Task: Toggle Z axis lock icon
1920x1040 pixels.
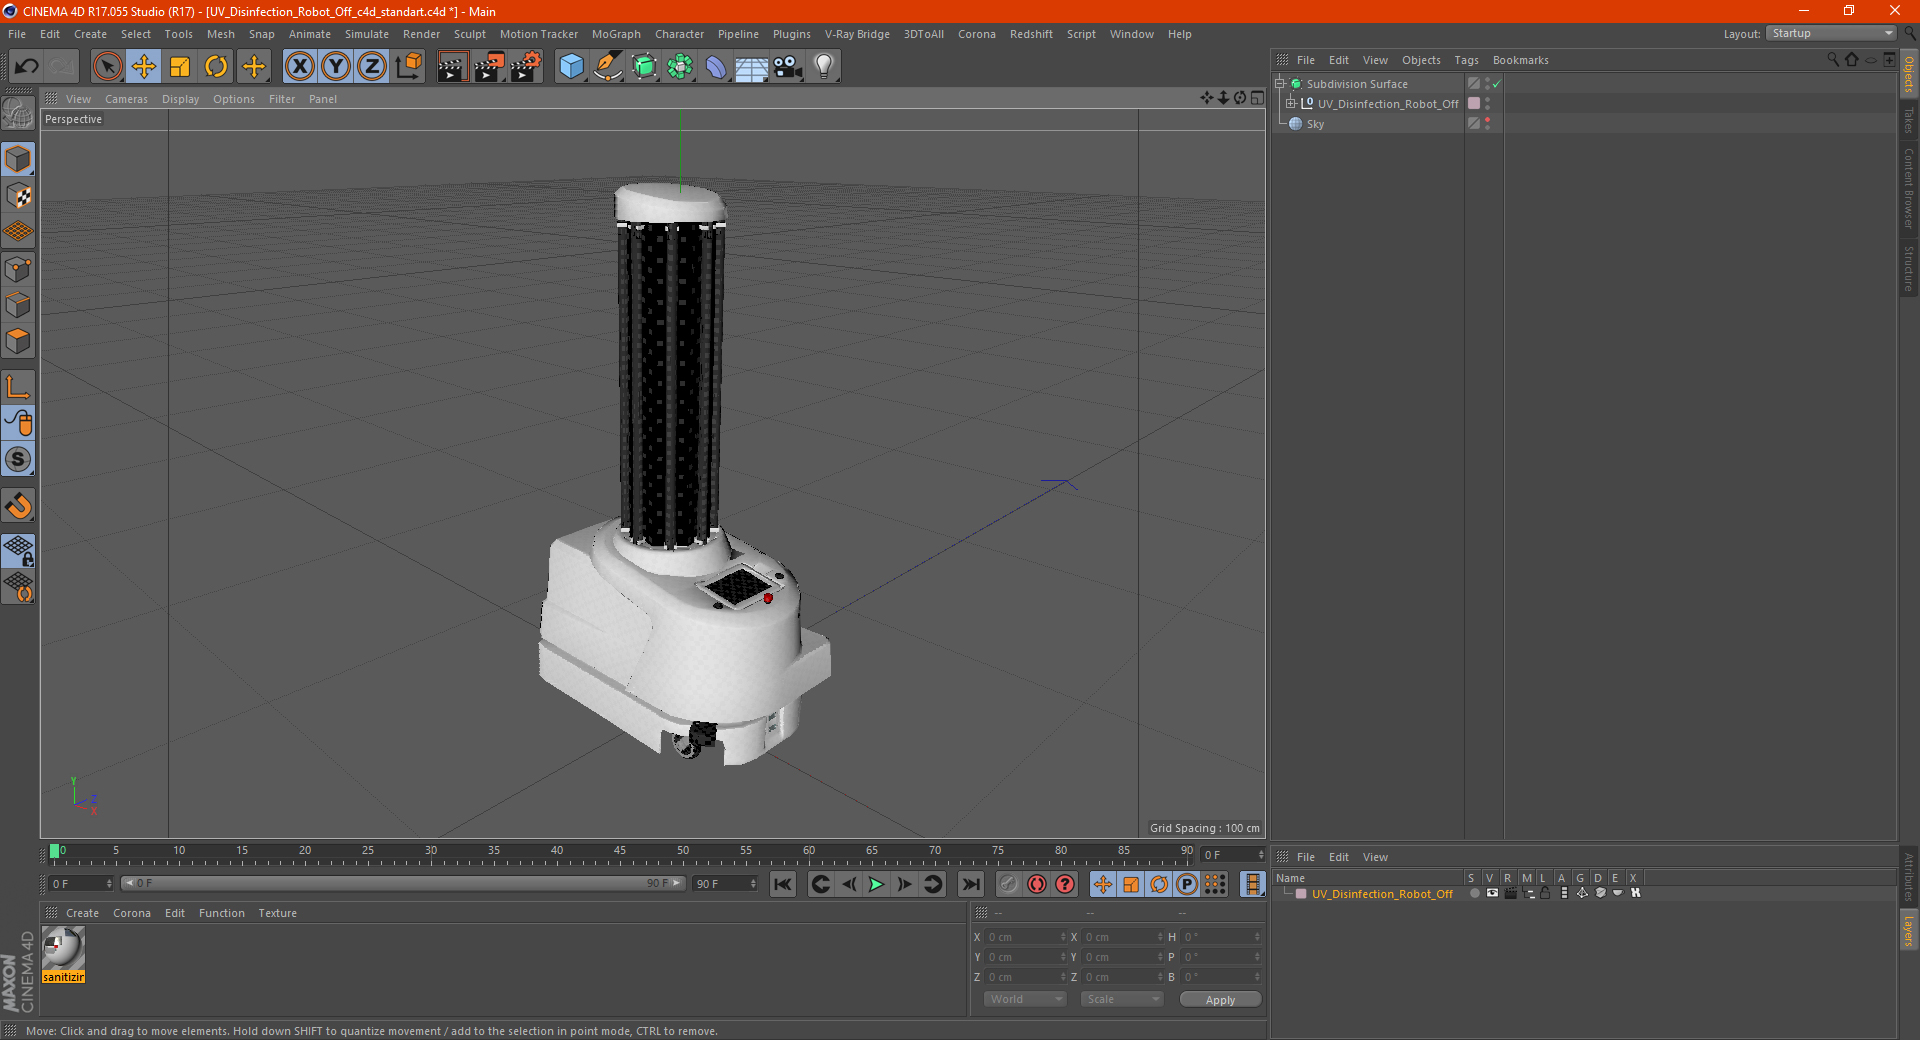Action: pos(372,67)
